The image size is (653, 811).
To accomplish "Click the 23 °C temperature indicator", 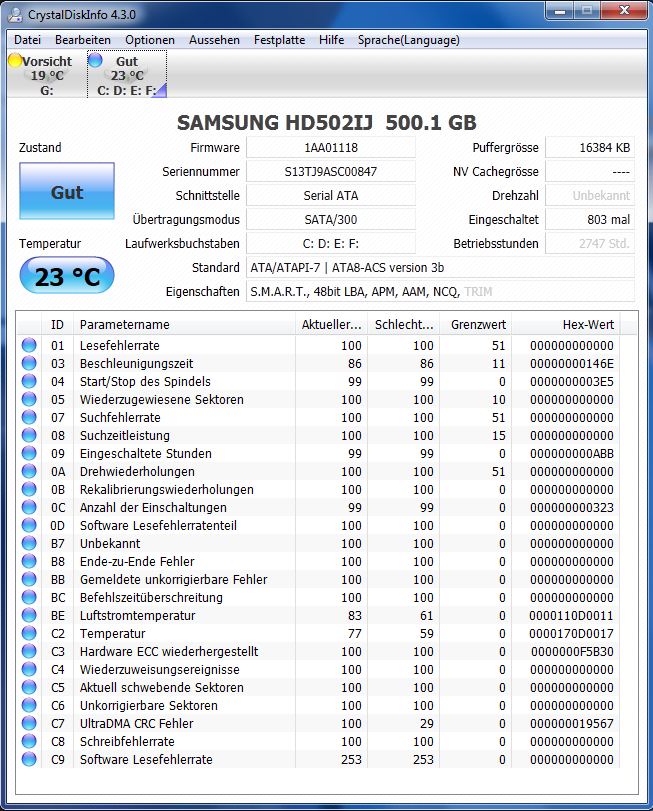I will (67, 276).
